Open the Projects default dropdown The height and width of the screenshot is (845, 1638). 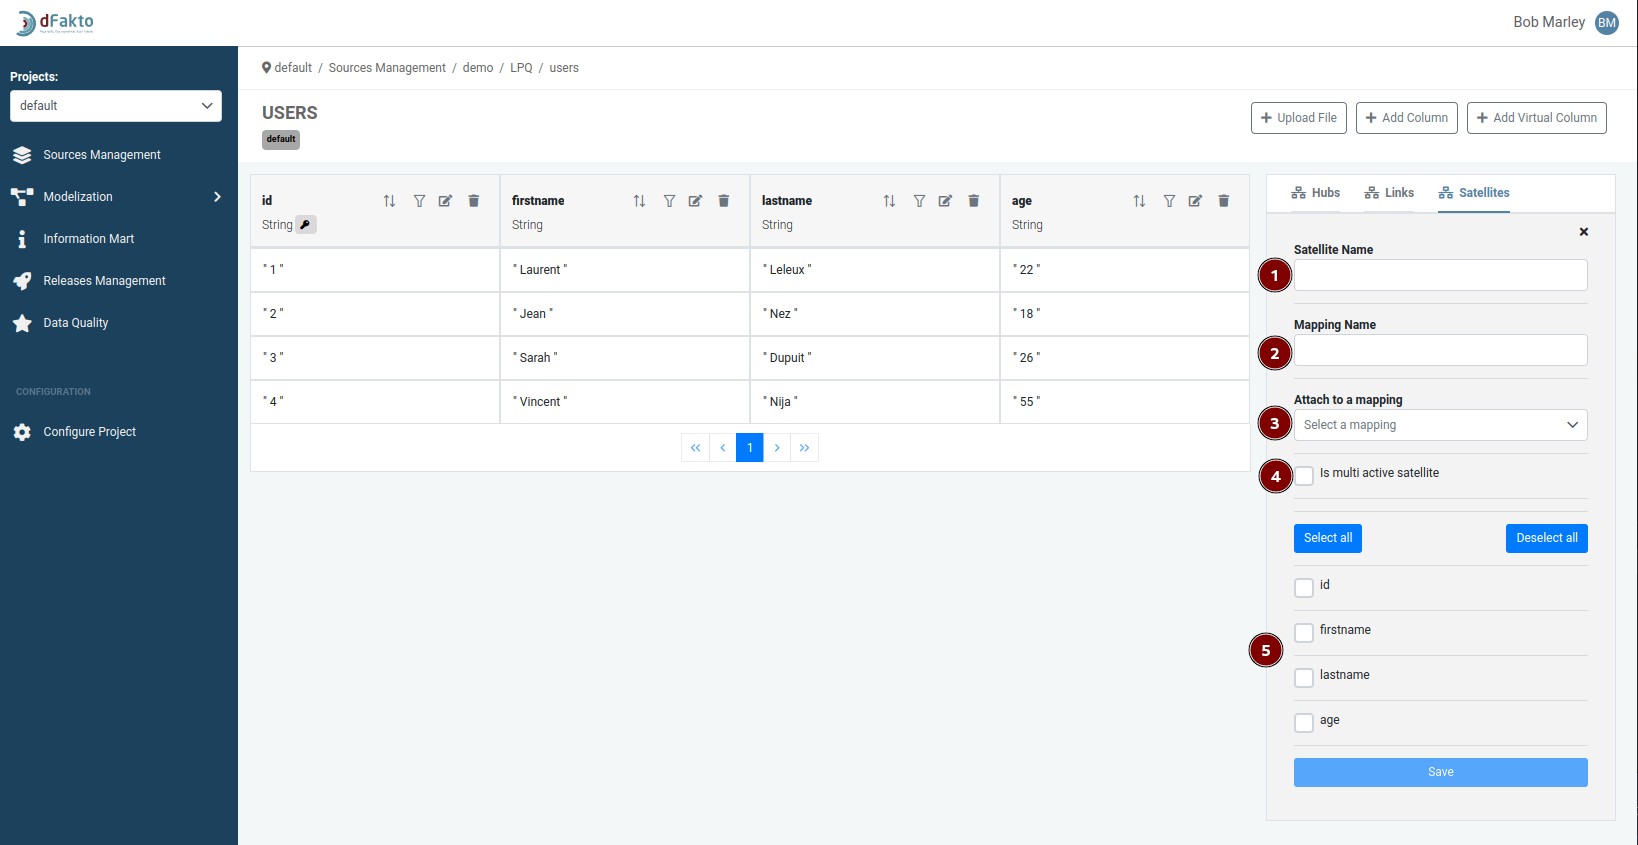(116, 106)
